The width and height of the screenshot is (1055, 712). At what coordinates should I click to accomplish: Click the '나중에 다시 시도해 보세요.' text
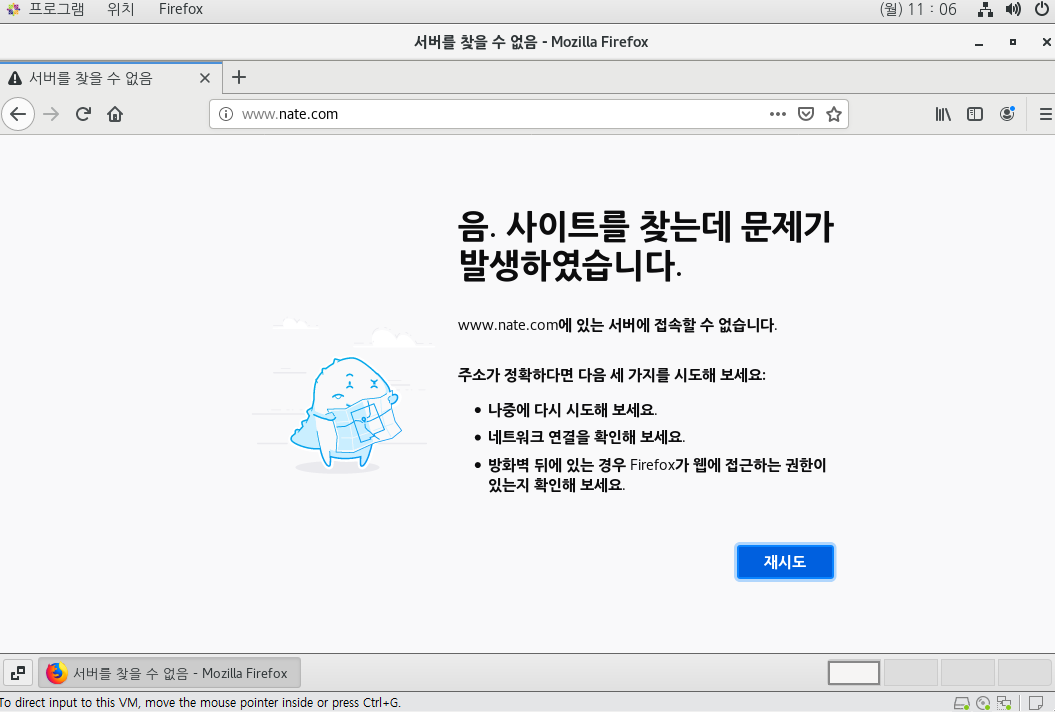click(573, 410)
